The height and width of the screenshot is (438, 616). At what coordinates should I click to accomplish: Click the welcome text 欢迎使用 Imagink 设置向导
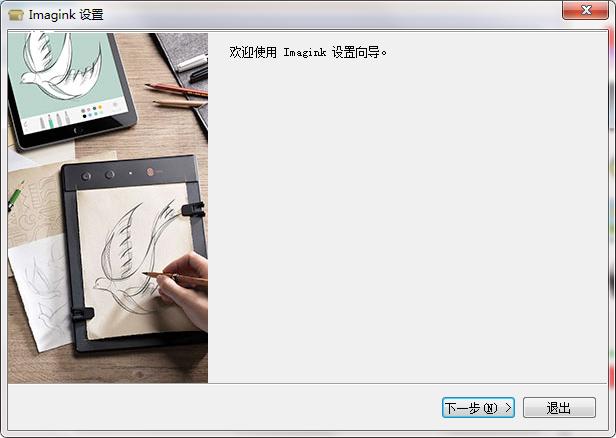(308, 52)
